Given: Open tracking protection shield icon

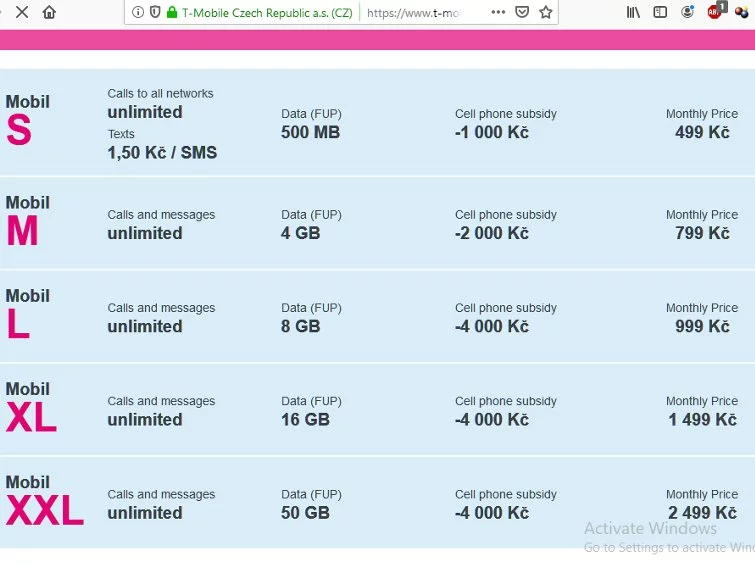Looking at the screenshot, I should [155, 13].
